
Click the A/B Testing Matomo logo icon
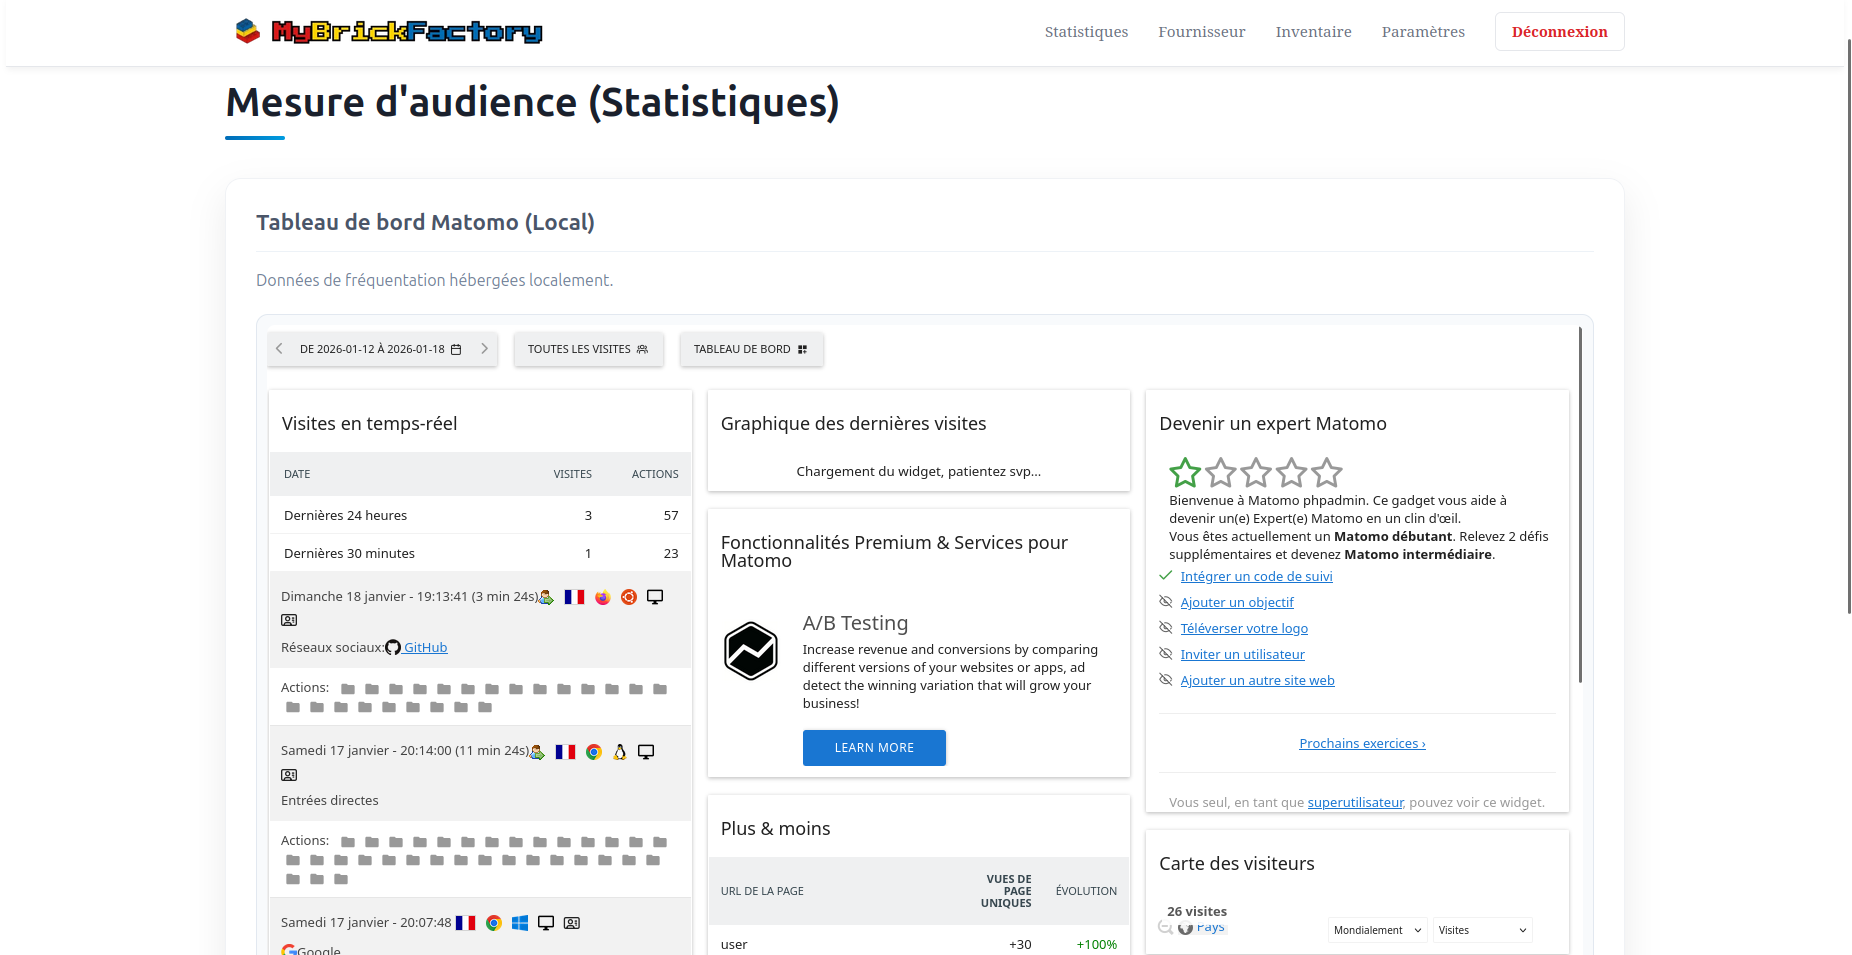coord(751,651)
